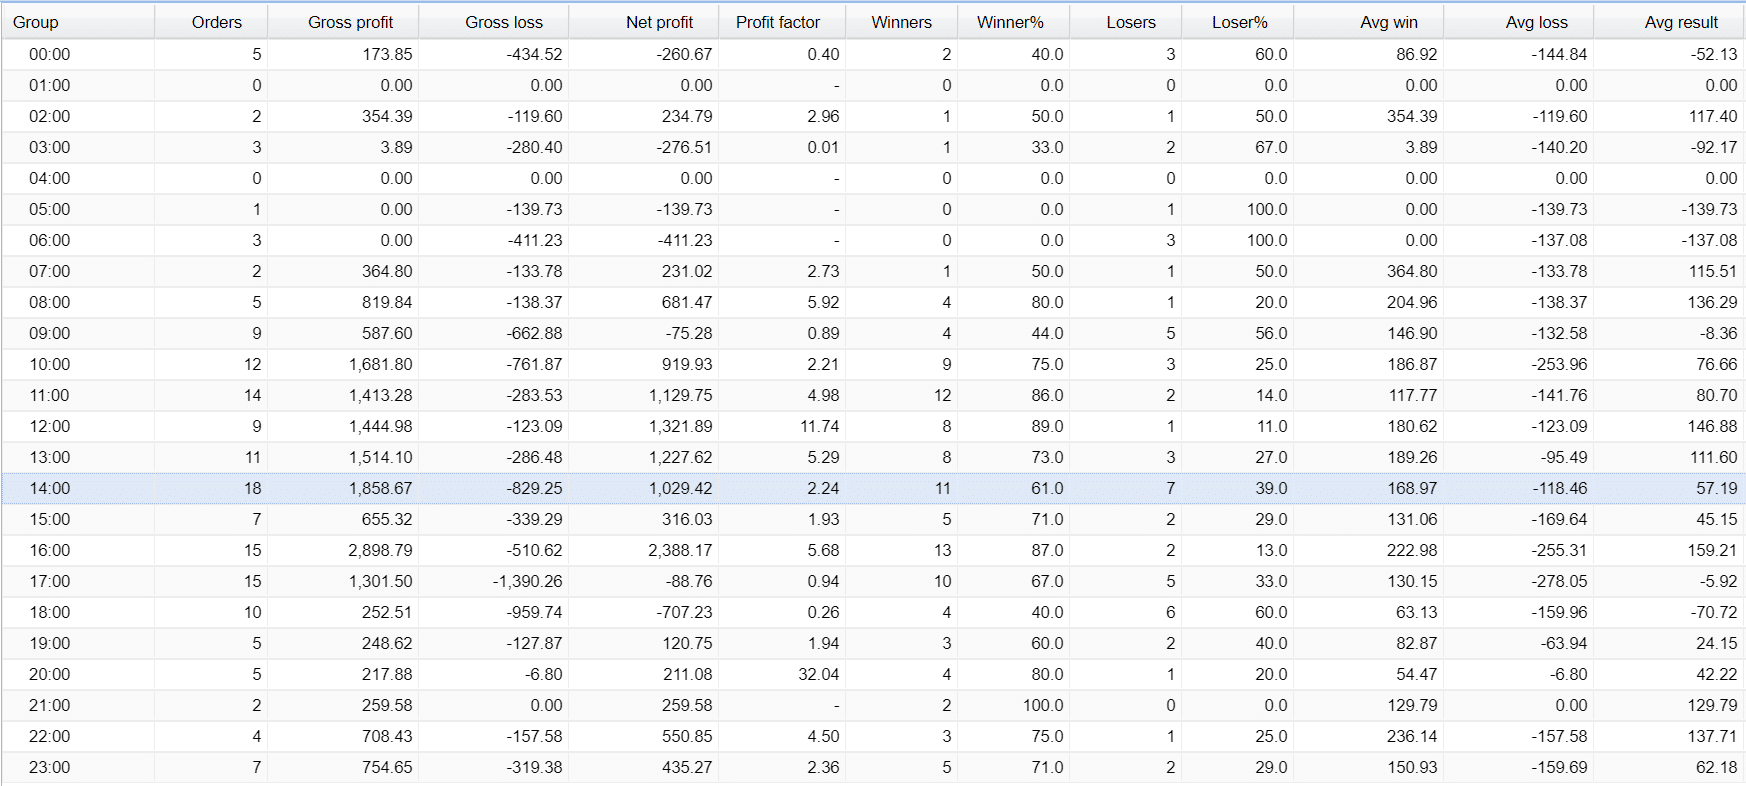Click gross profit value 2,898.79
The height and width of the screenshot is (786, 1746).
click(x=380, y=550)
